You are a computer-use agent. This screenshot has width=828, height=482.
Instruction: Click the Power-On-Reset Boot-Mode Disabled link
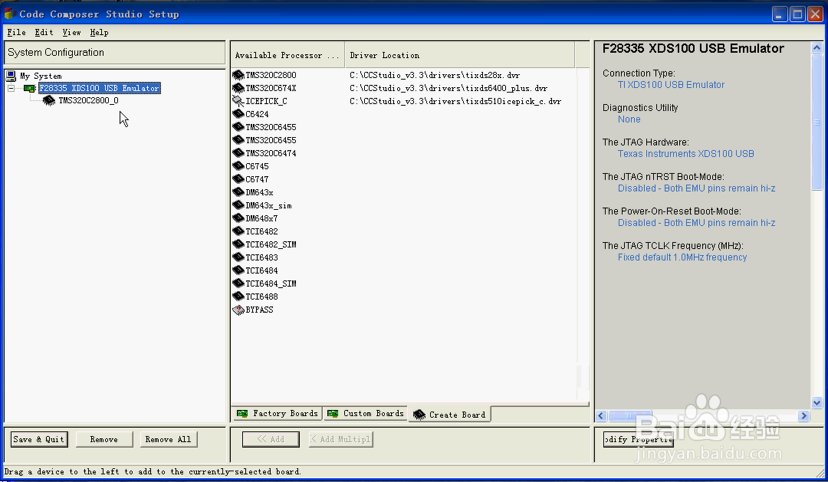click(697, 223)
